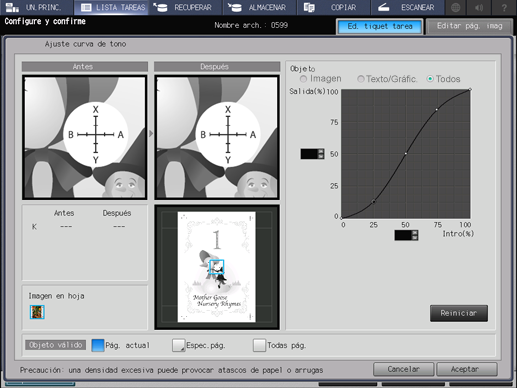The height and width of the screenshot is (388, 517).
Task: Select Todos object radio button
Action: (x=430, y=79)
